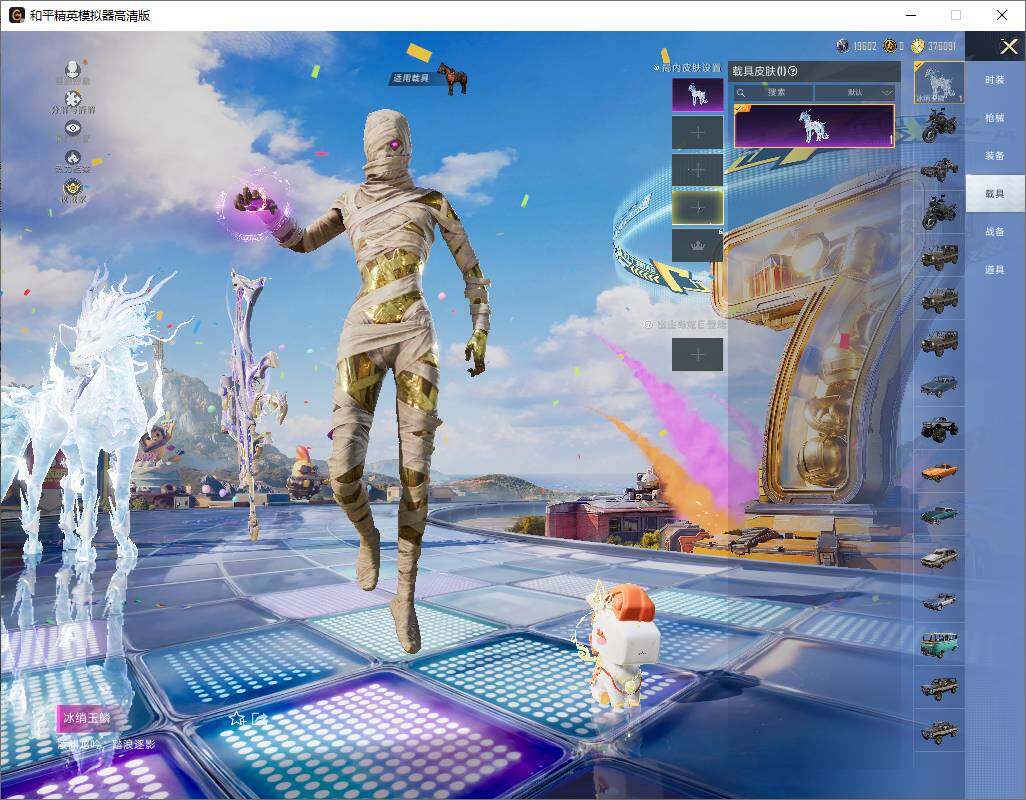
Task: Open the gold crown collector badge
Action: [x=73, y=188]
